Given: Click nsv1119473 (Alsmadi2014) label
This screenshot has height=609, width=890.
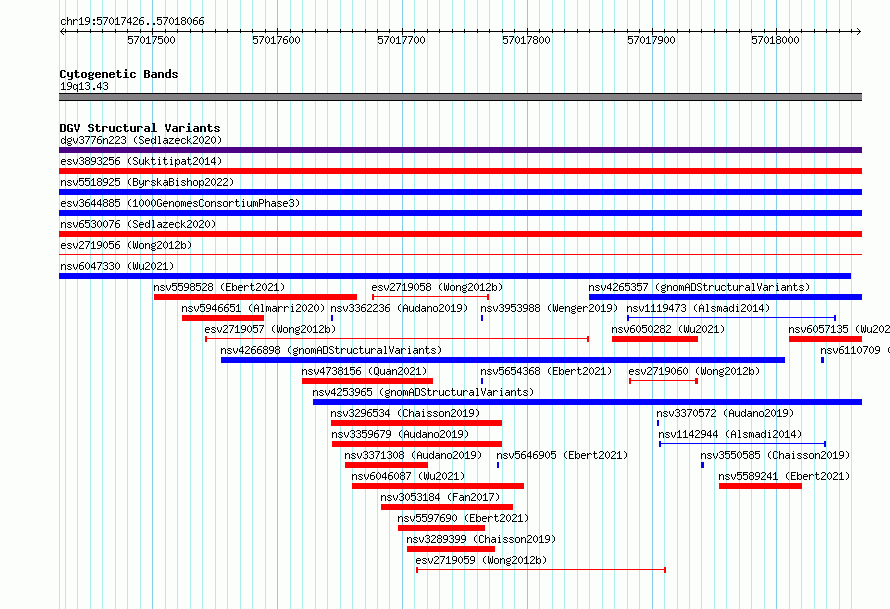Looking at the screenshot, I should [x=698, y=308].
